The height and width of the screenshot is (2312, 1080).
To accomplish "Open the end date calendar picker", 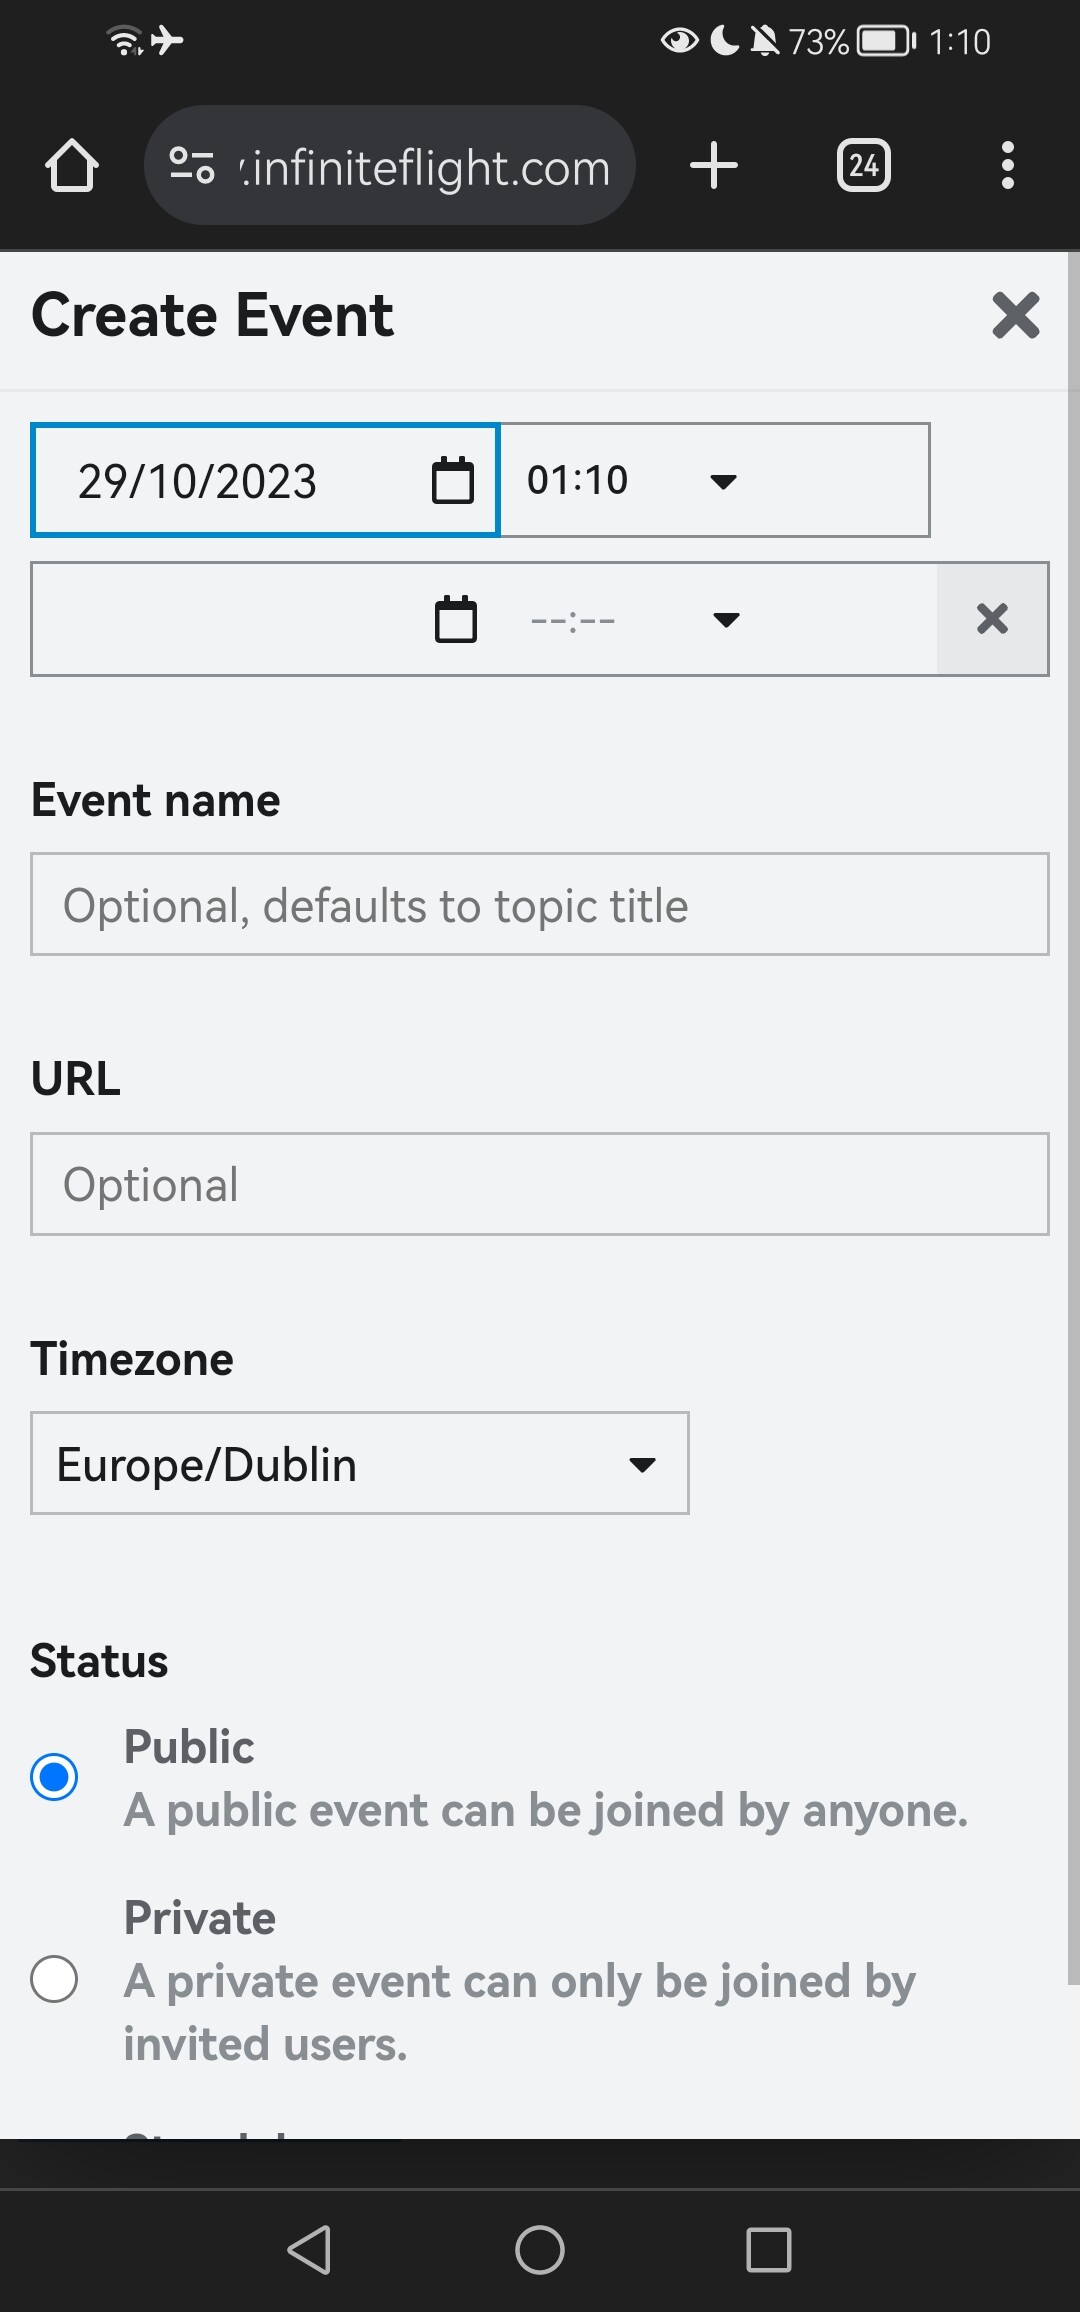I will [x=455, y=619].
